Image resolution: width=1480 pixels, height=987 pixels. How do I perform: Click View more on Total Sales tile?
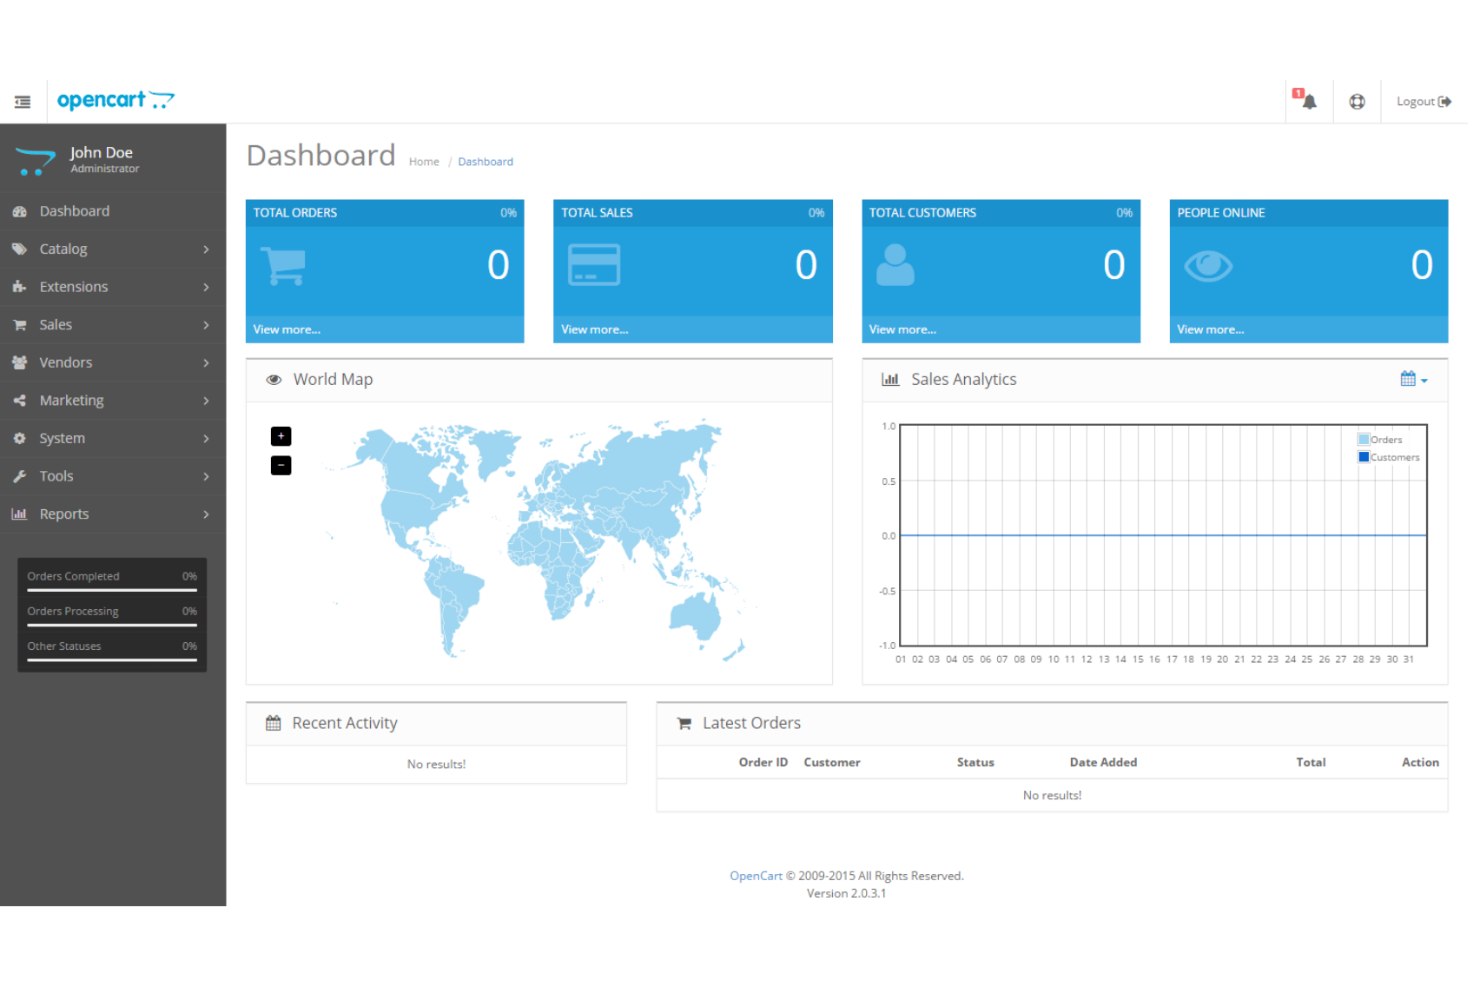click(x=594, y=329)
